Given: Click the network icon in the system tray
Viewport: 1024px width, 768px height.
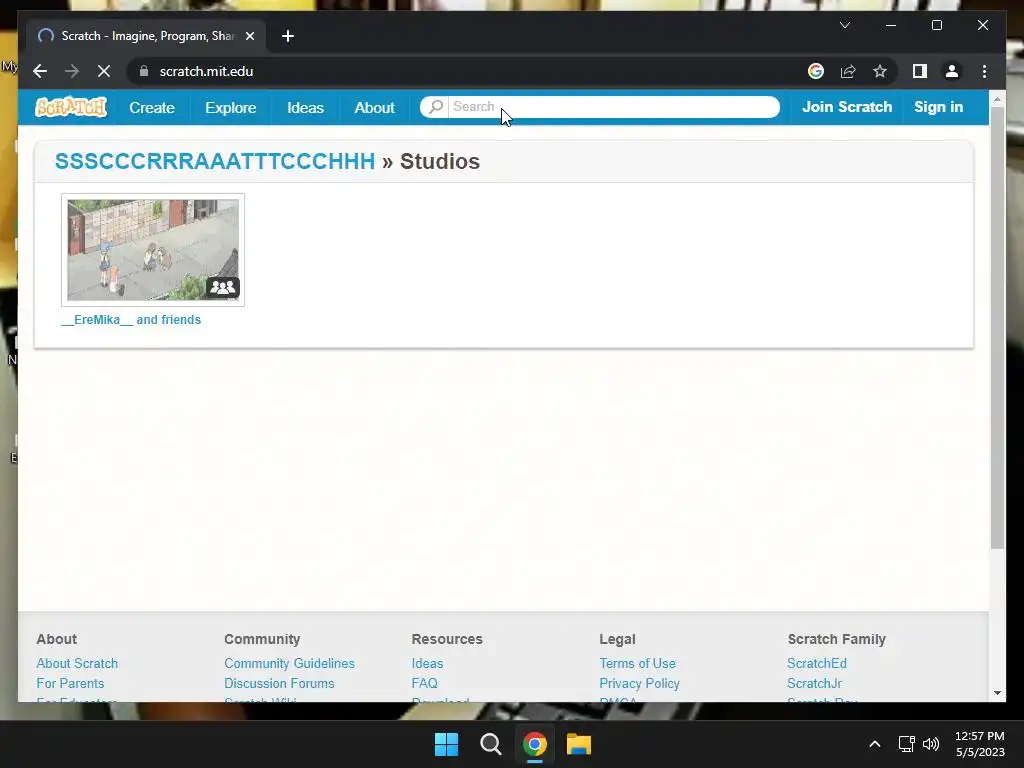Looking at the screenshot, I should point(906,744).
